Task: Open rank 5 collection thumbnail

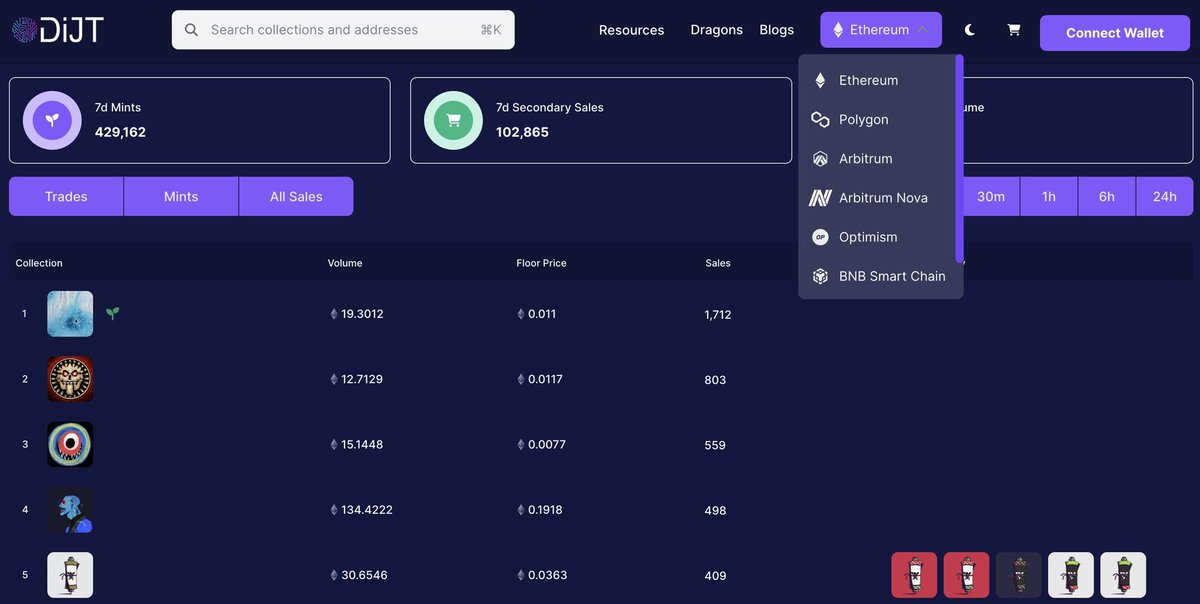Action: click(70, 575)
